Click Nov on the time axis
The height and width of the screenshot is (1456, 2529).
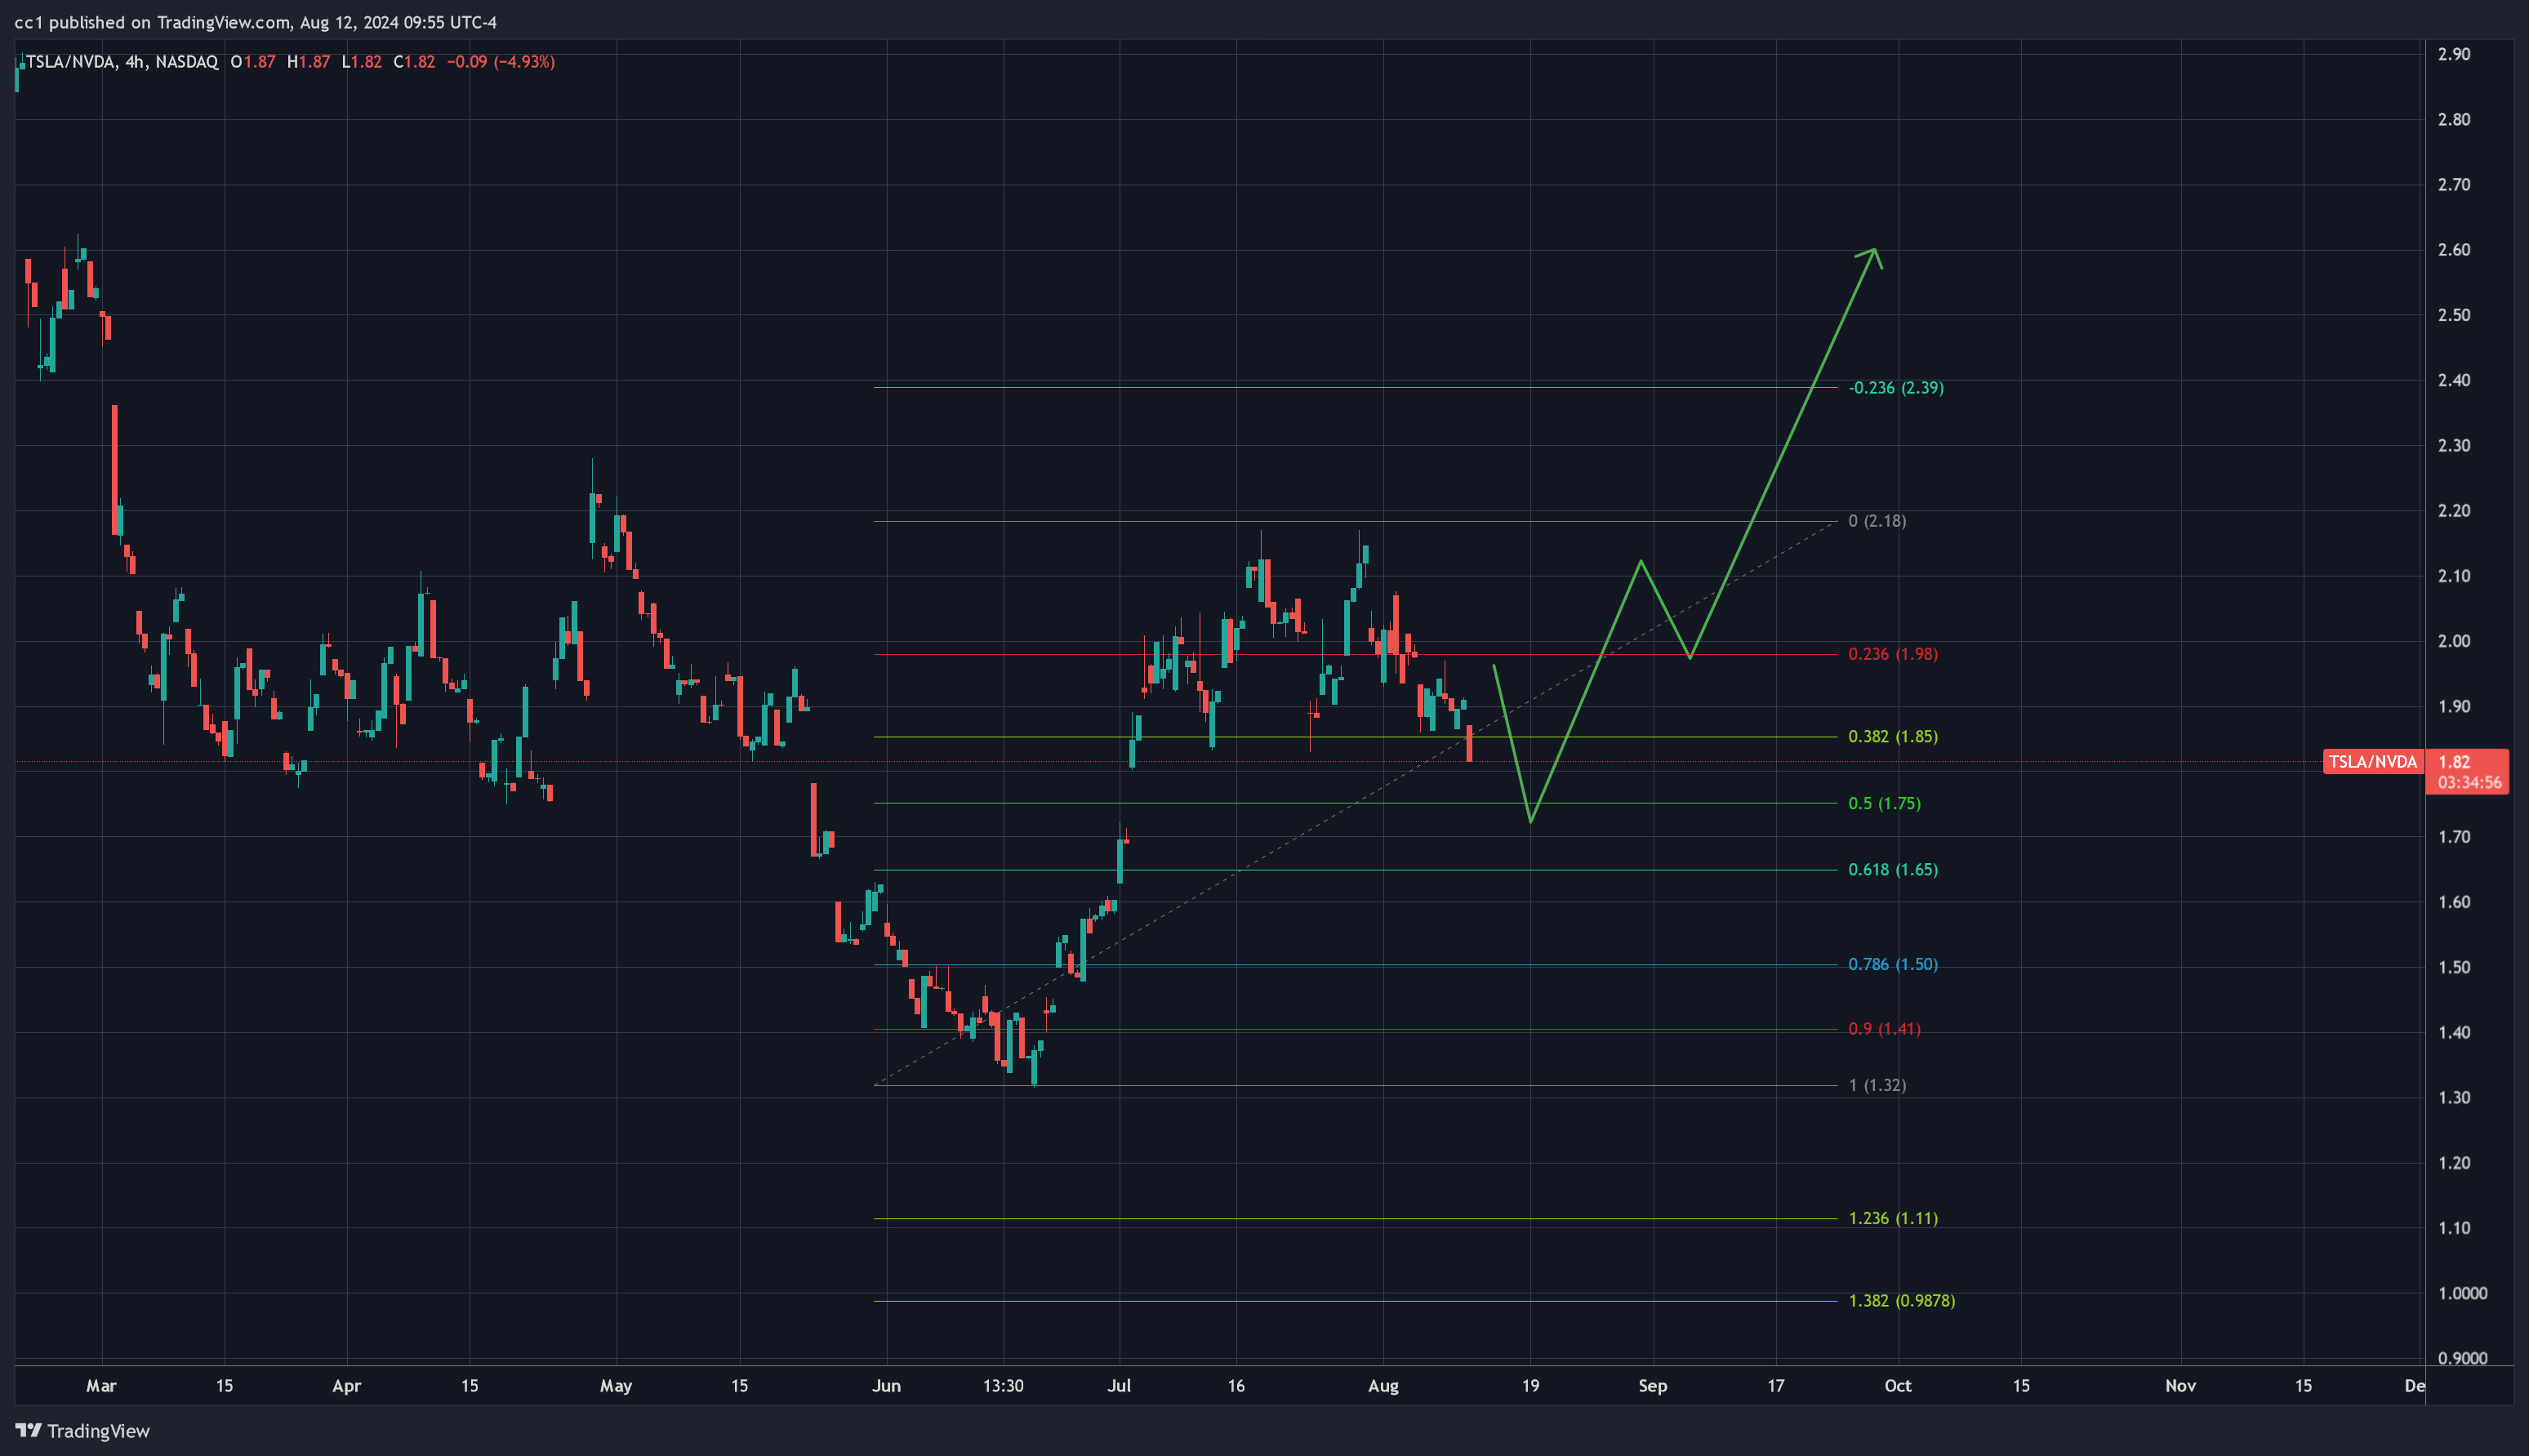click(2180, 1386)
